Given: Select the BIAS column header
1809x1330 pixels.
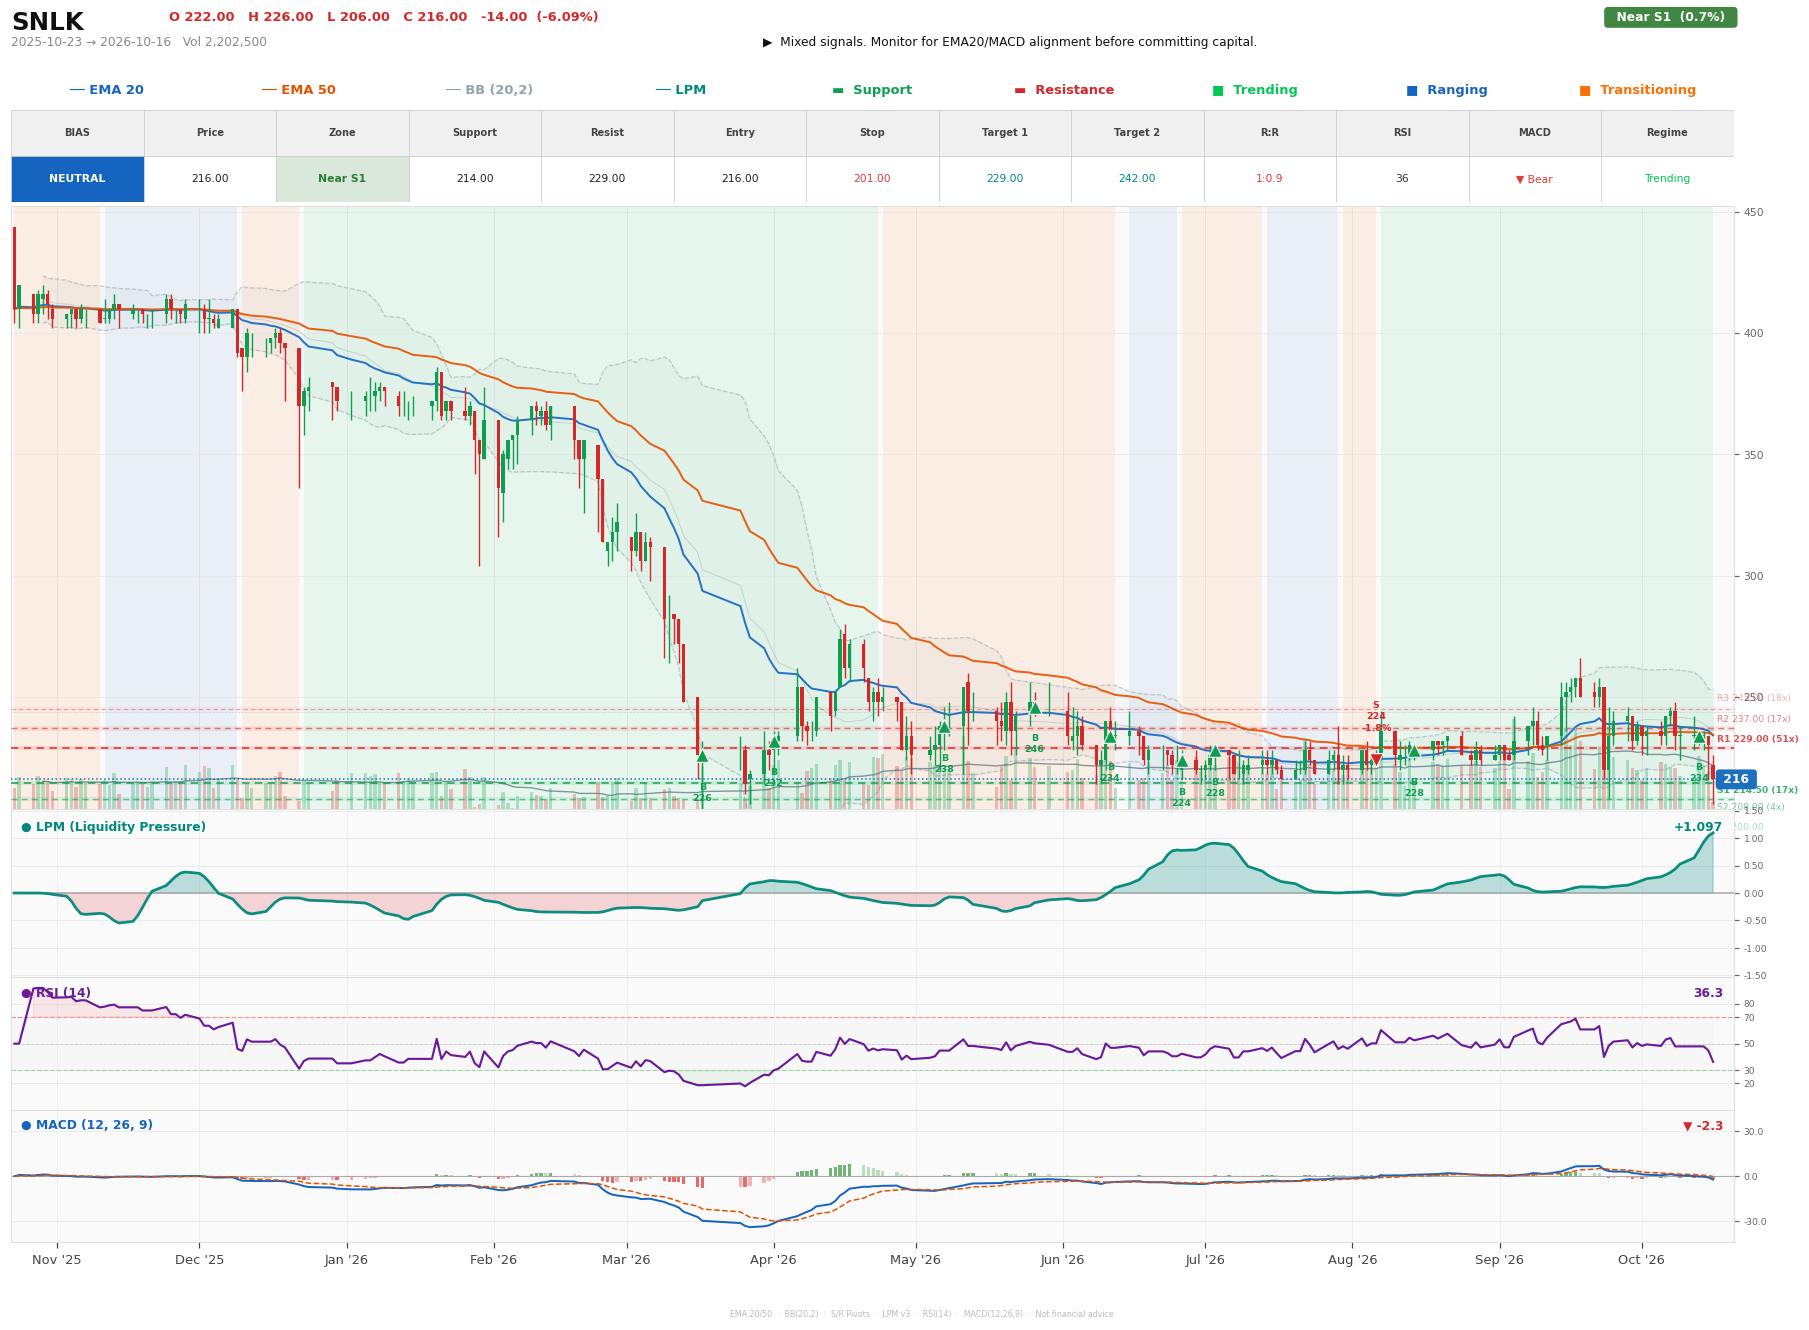Looking at the screenshot, I should 77,133.
